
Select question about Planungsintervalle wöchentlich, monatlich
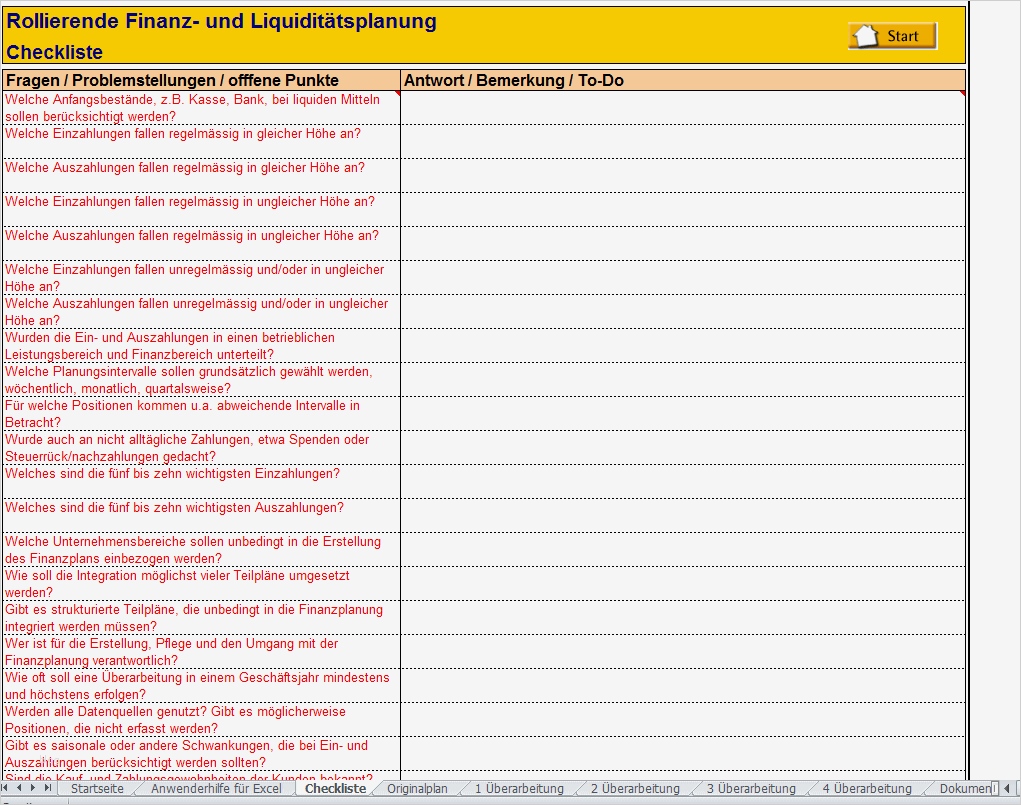pos(202,379)
